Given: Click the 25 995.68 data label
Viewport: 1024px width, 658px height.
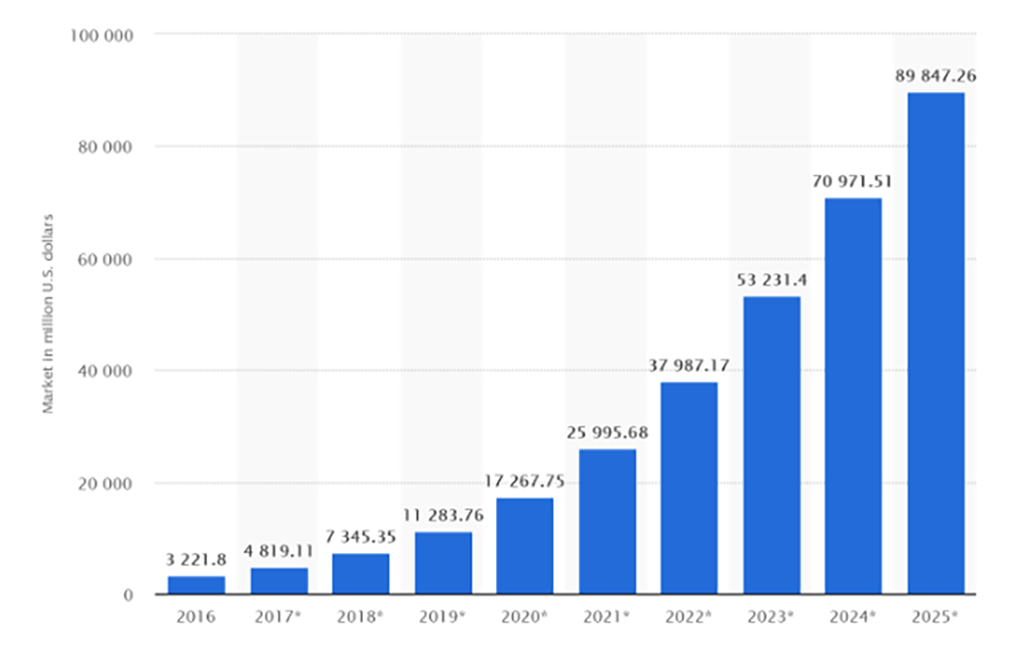Looking at the screenshot, I should (607, 433).
